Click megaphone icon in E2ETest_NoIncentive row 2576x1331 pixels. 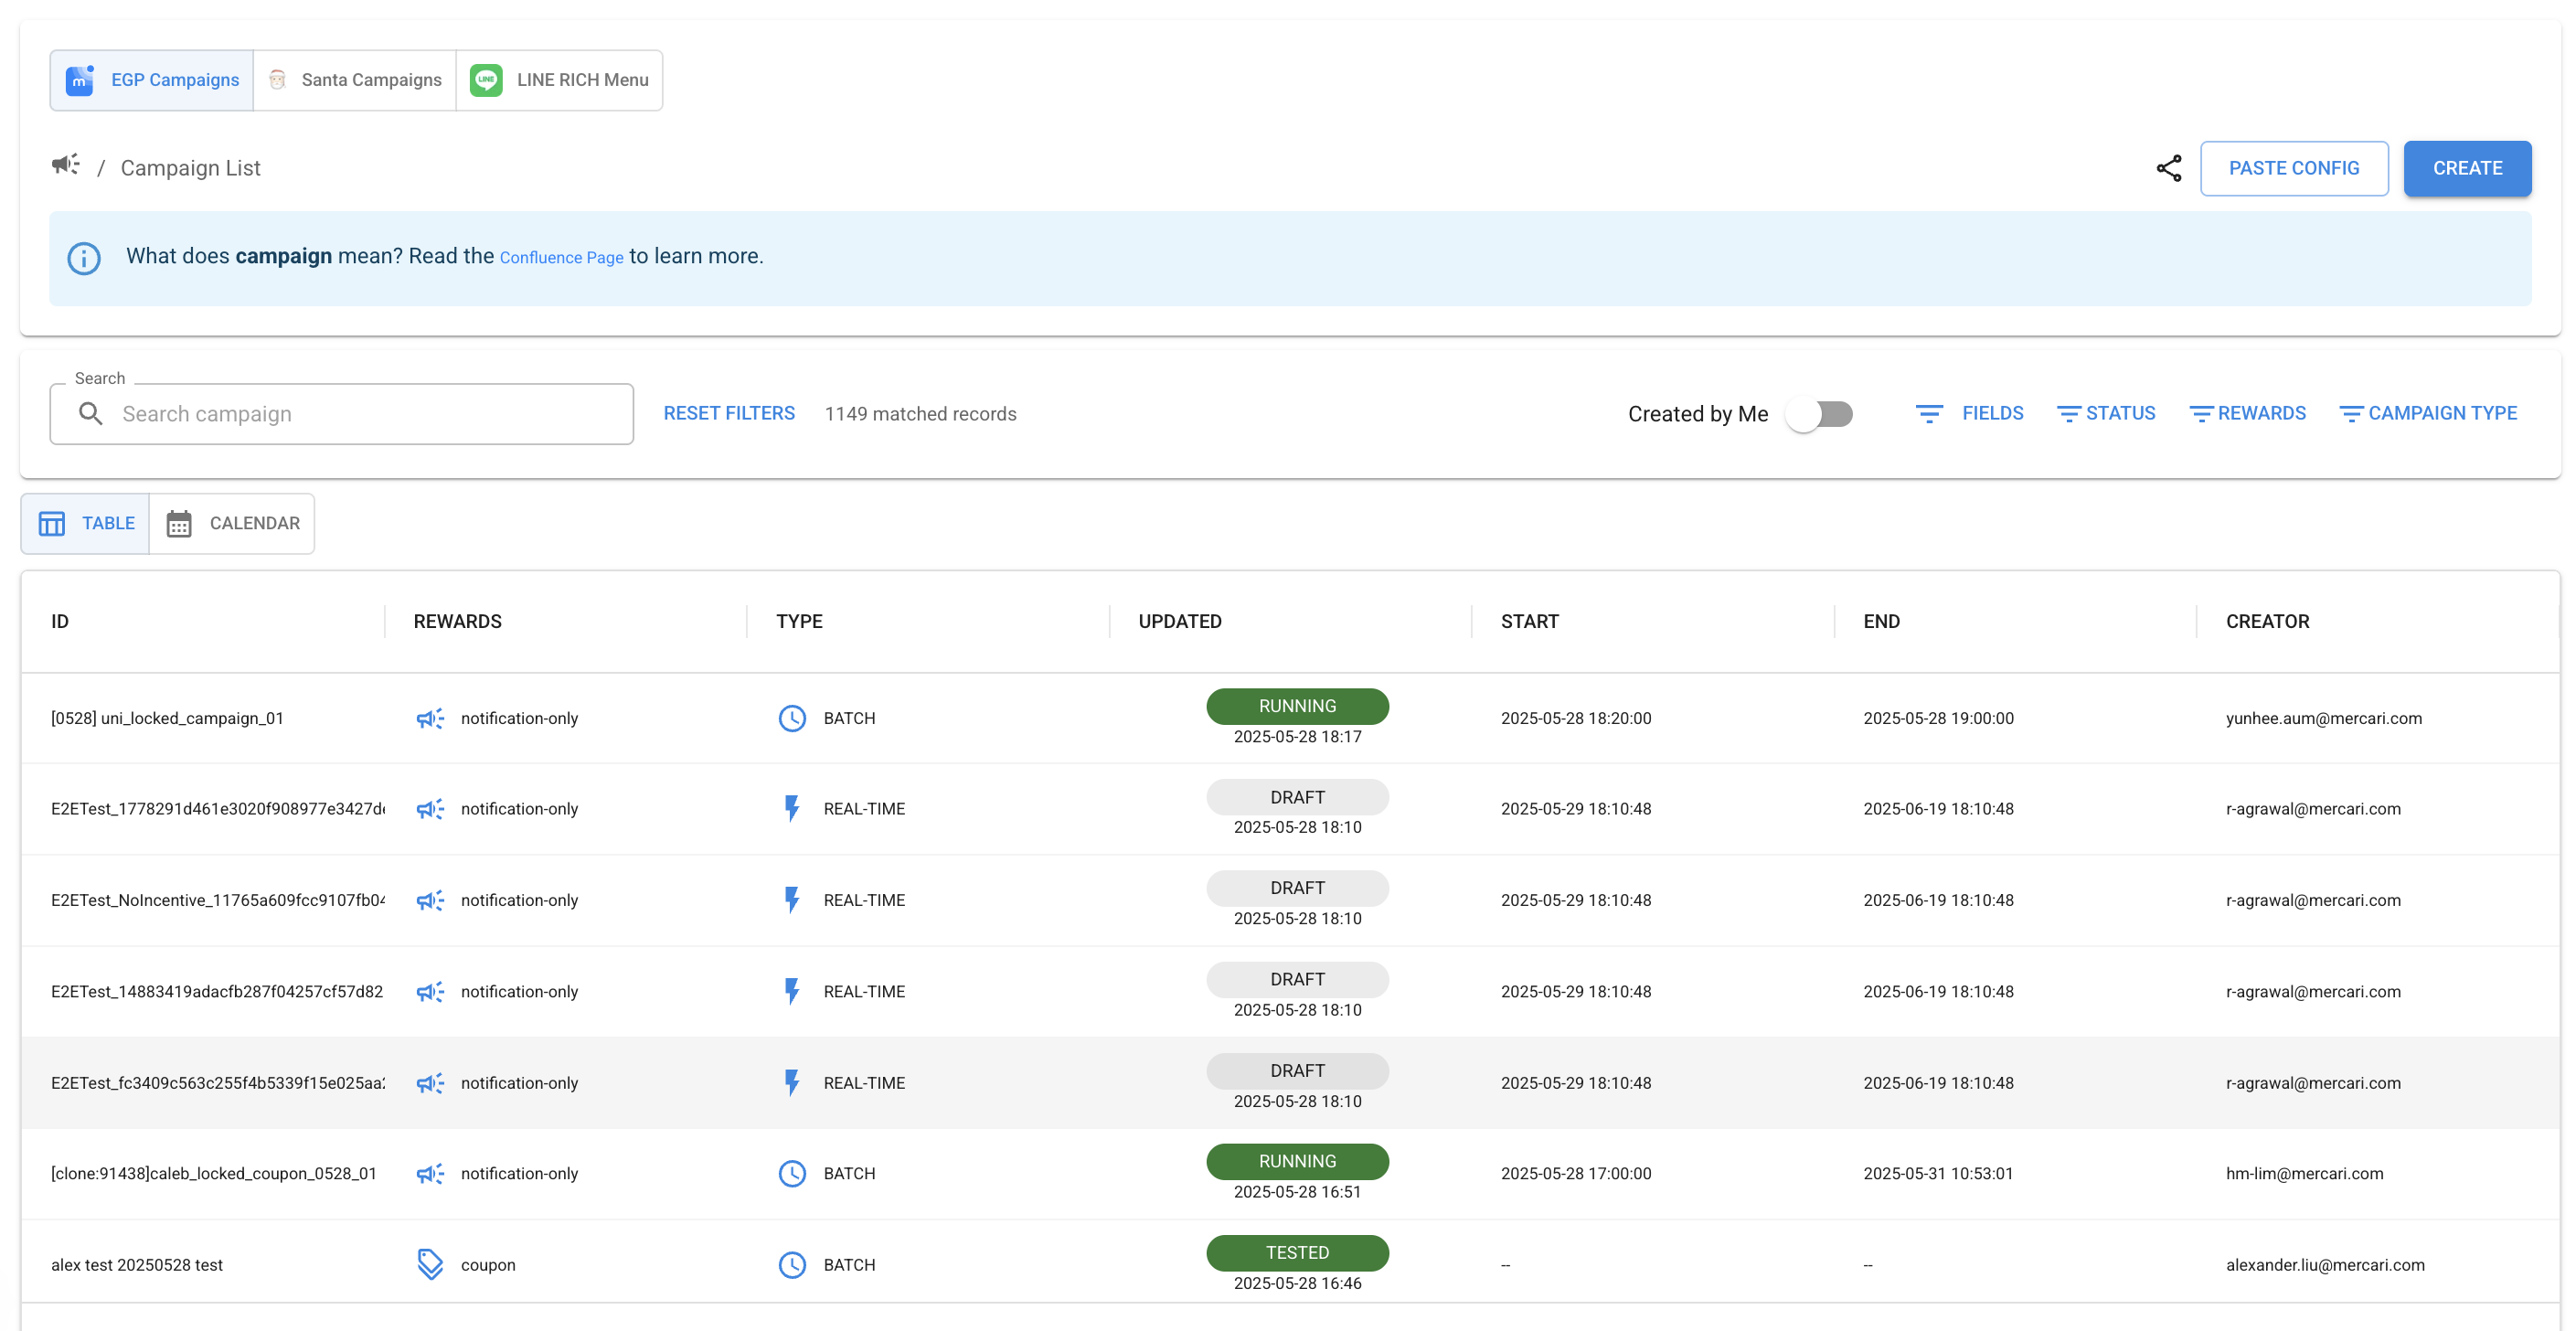coord(430,900)
